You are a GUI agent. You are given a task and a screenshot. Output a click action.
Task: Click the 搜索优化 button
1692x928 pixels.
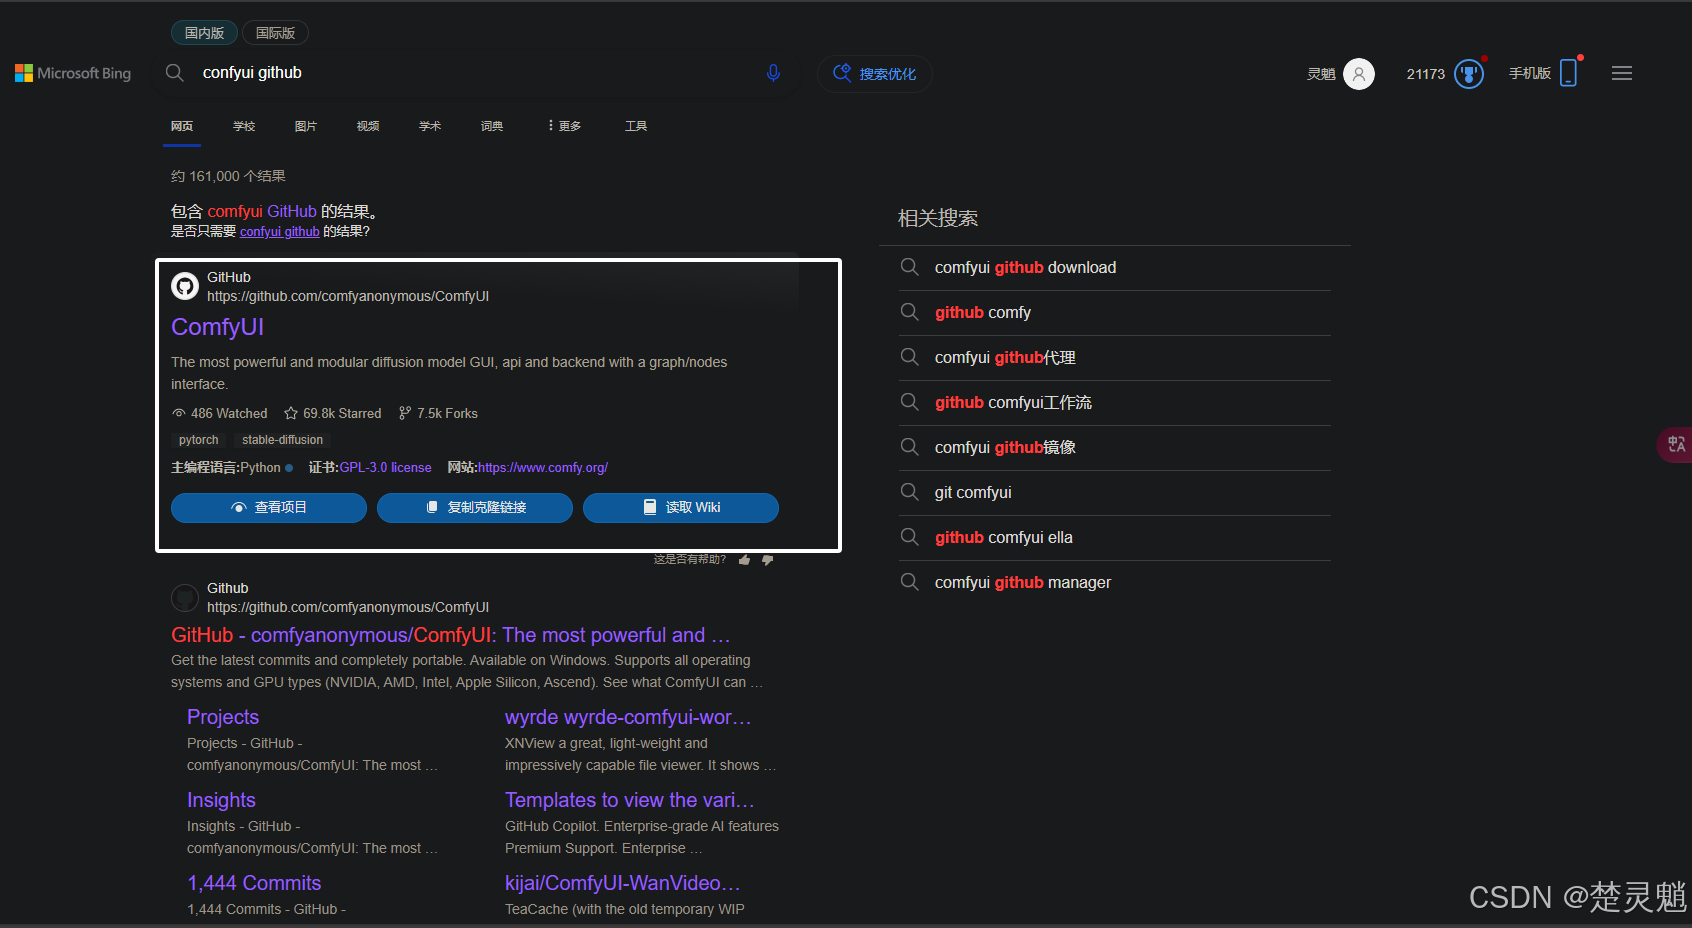(875, 74)
